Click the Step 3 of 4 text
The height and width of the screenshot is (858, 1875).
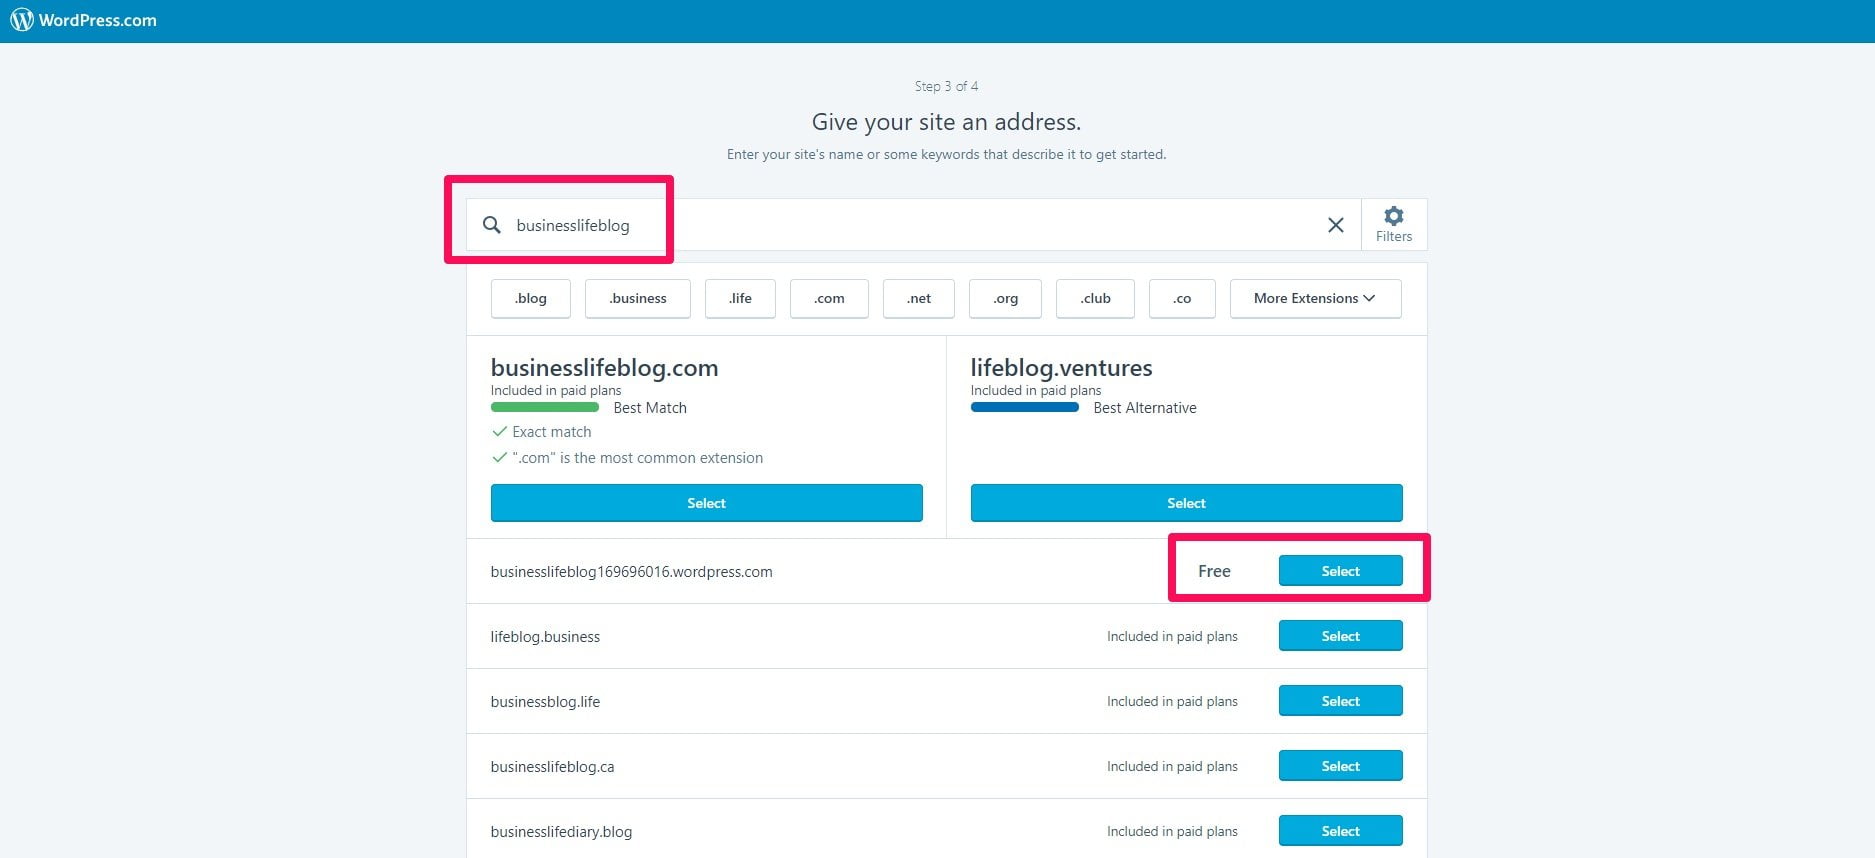pos(946,86)
